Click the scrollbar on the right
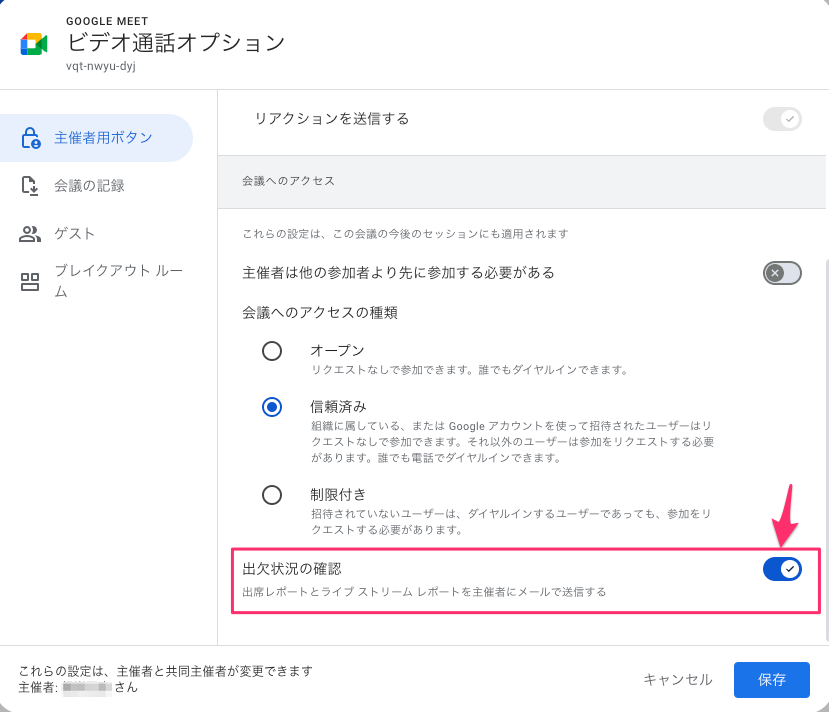The width and height of the screenshot is (829, 712). (824, 400)
